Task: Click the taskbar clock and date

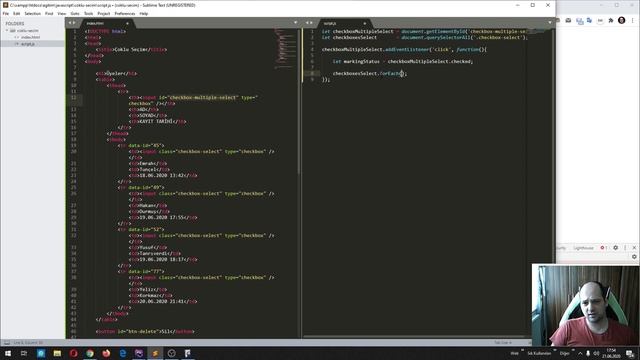Action: pyautogui.click(x=611, y=353)
